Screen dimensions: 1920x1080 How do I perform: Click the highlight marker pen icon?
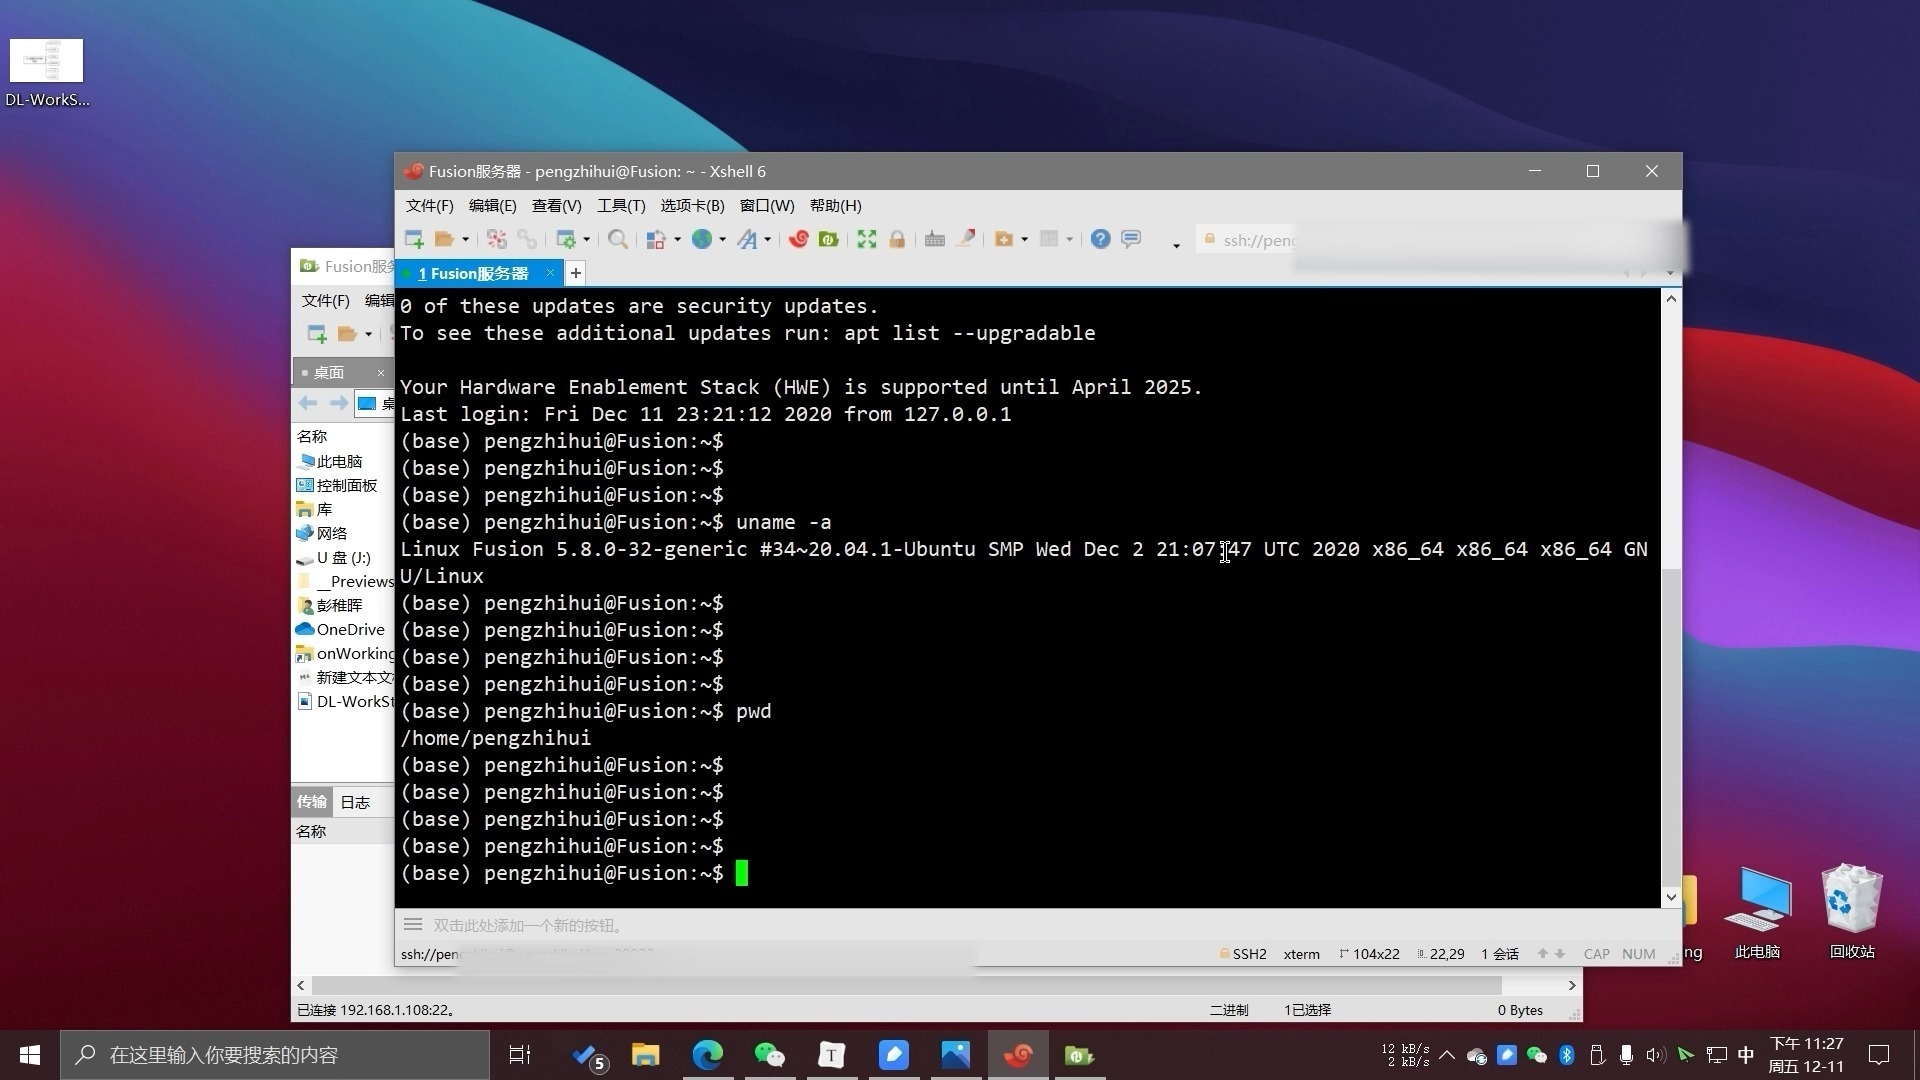pos(965,239)
